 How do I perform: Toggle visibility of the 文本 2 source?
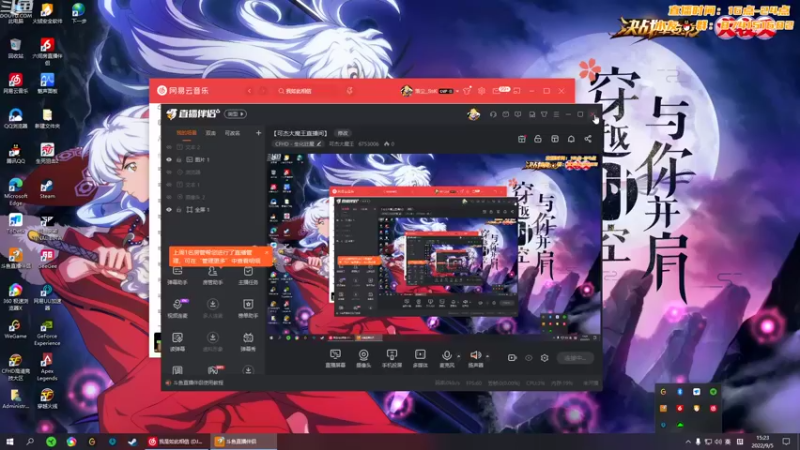point(169,147)
